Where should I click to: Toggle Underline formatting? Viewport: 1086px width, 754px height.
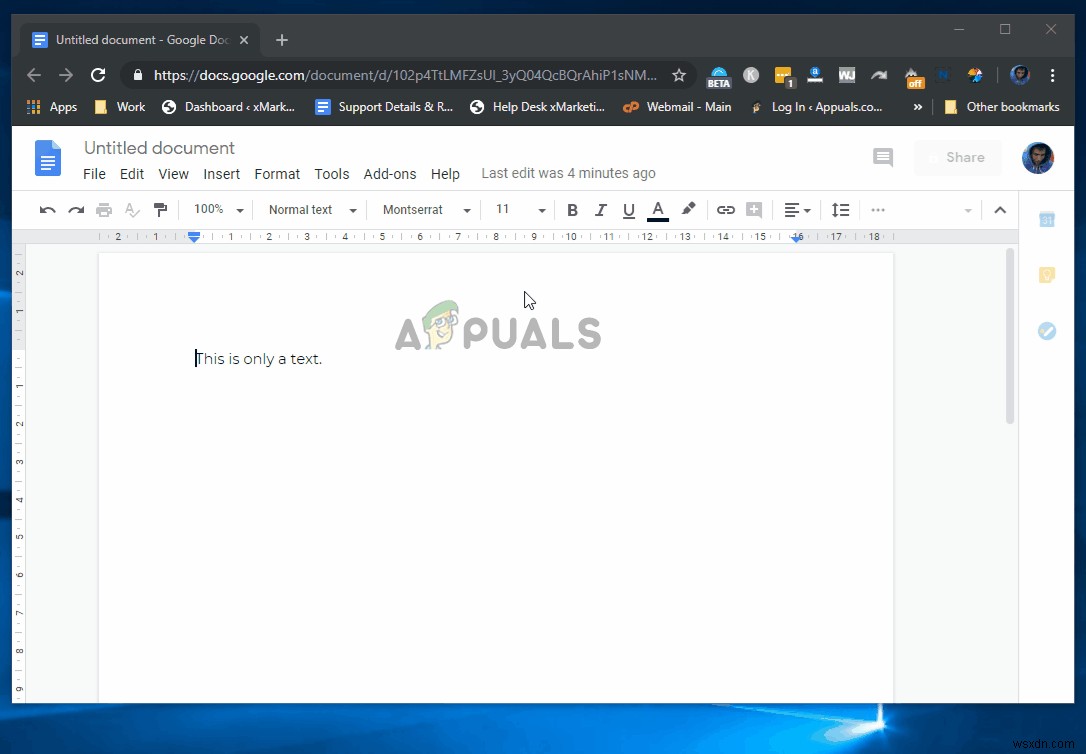(x=628, y=210)
